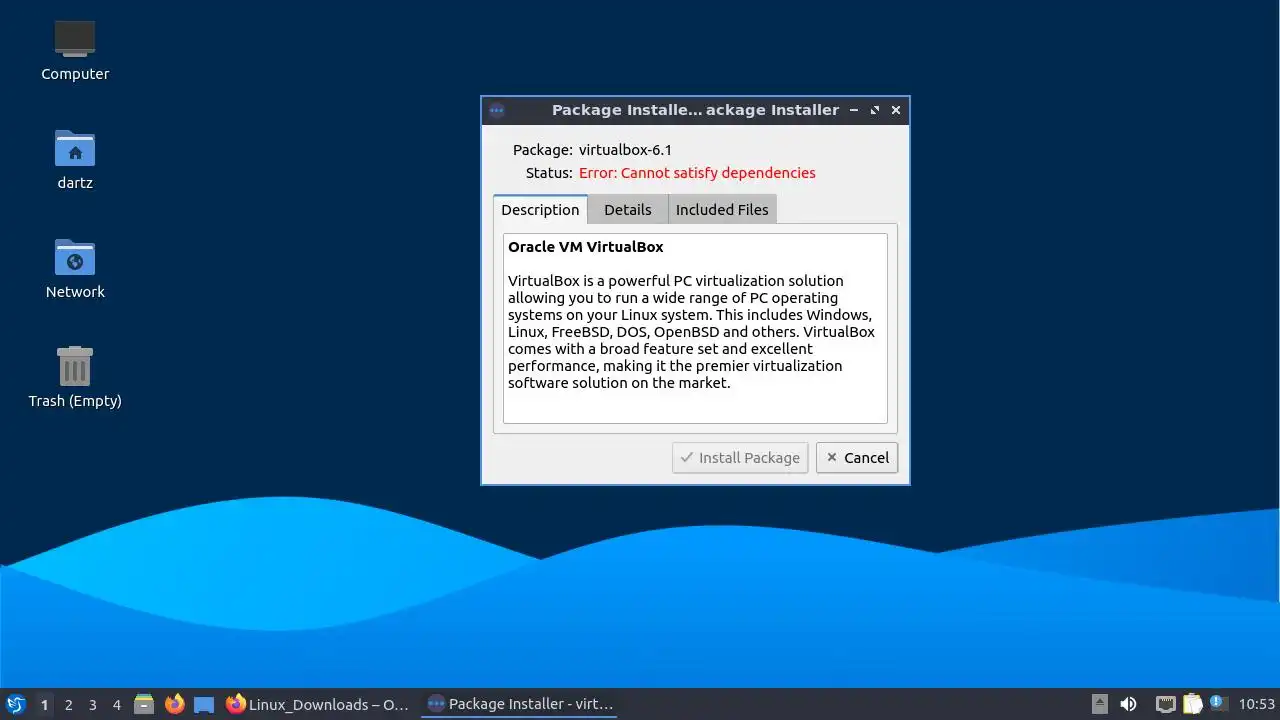The image size is (1280, 720).
Task: Switch to the Description tab
Action: point(540,209)
